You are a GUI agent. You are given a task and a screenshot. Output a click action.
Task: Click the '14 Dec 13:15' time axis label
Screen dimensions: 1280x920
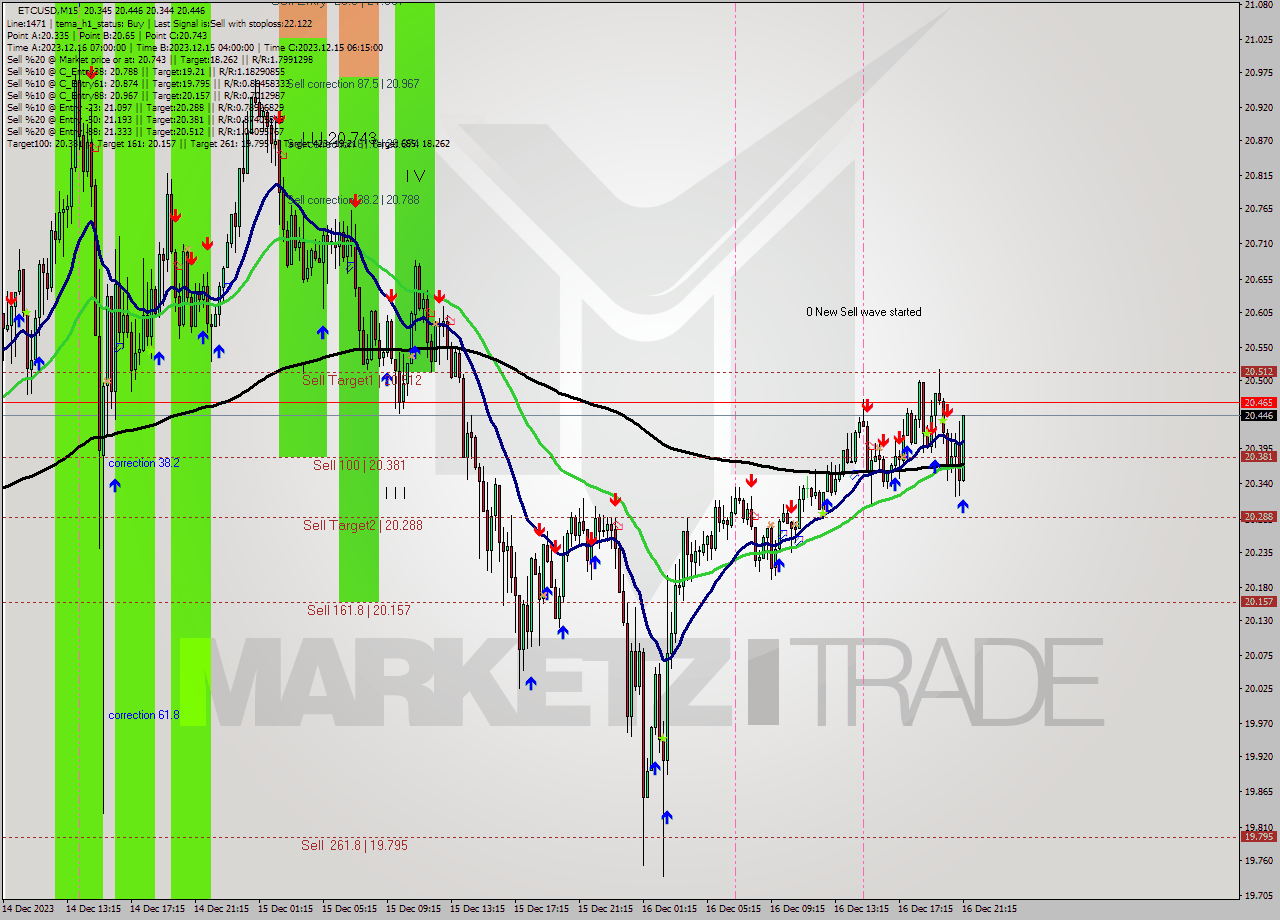coord(93,909)
